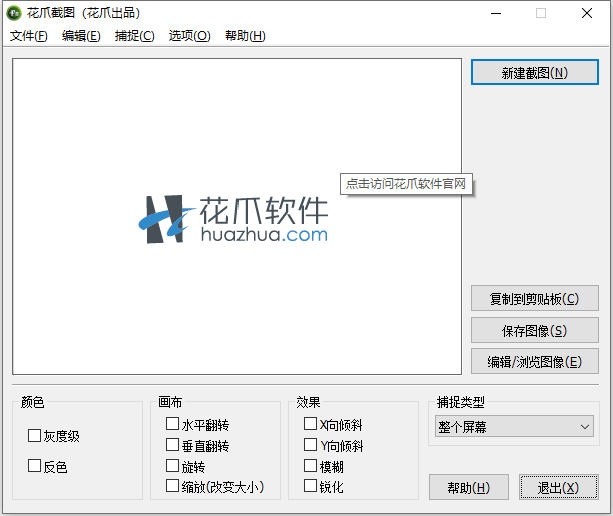Toggle the 水平翻转 checkbox
This screenshot has height=516, width=613.
click(x=172, y=424)
